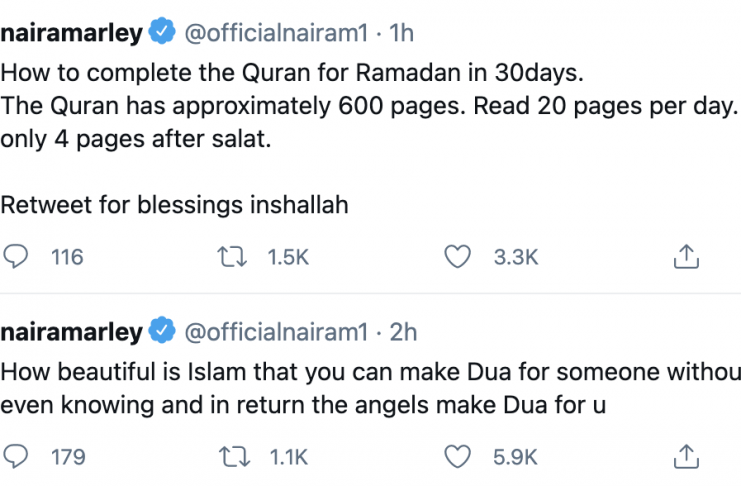This screenshot has height=486, width=741.
Task: Open the tweet text about reading 20 pages
Action: tap(370, 108)
